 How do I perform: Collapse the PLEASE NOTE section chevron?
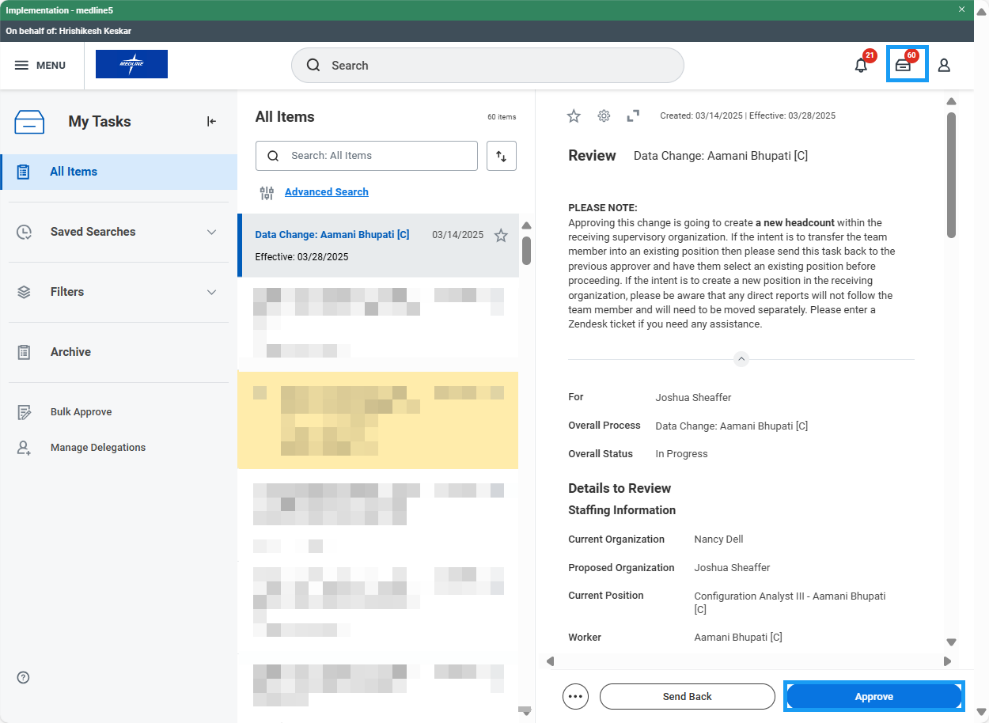[x=741, y=359]
